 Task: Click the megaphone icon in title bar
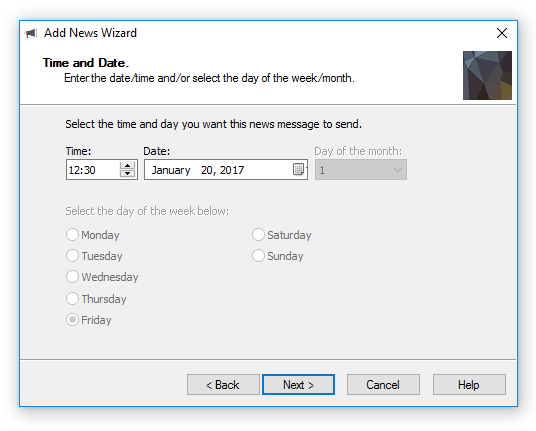31,33
